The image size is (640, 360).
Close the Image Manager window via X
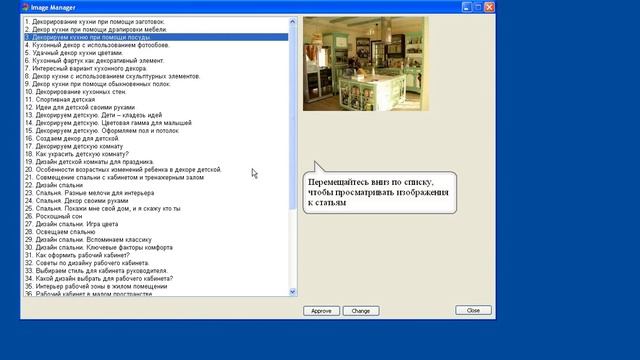tap(489, 7)
